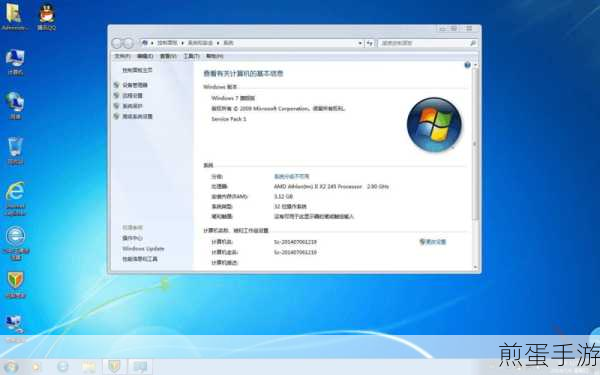Open the Internet Explorer taskbar icon
600x375 pixels.
(x=62, y=367)
